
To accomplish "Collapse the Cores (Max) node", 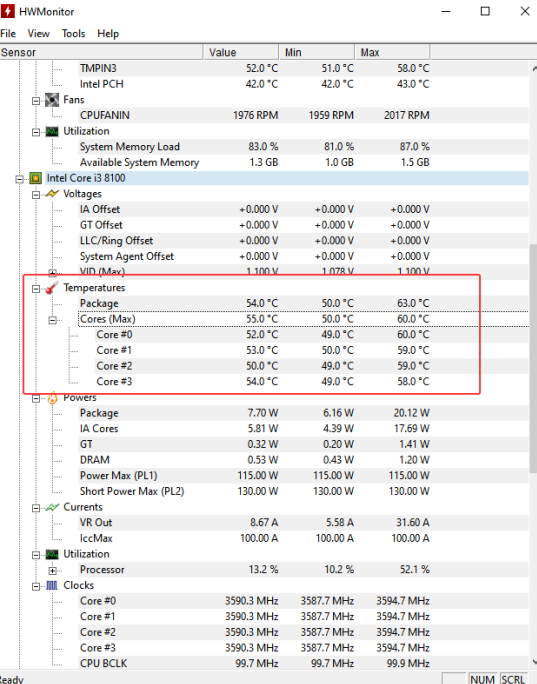I will [52, 320].
